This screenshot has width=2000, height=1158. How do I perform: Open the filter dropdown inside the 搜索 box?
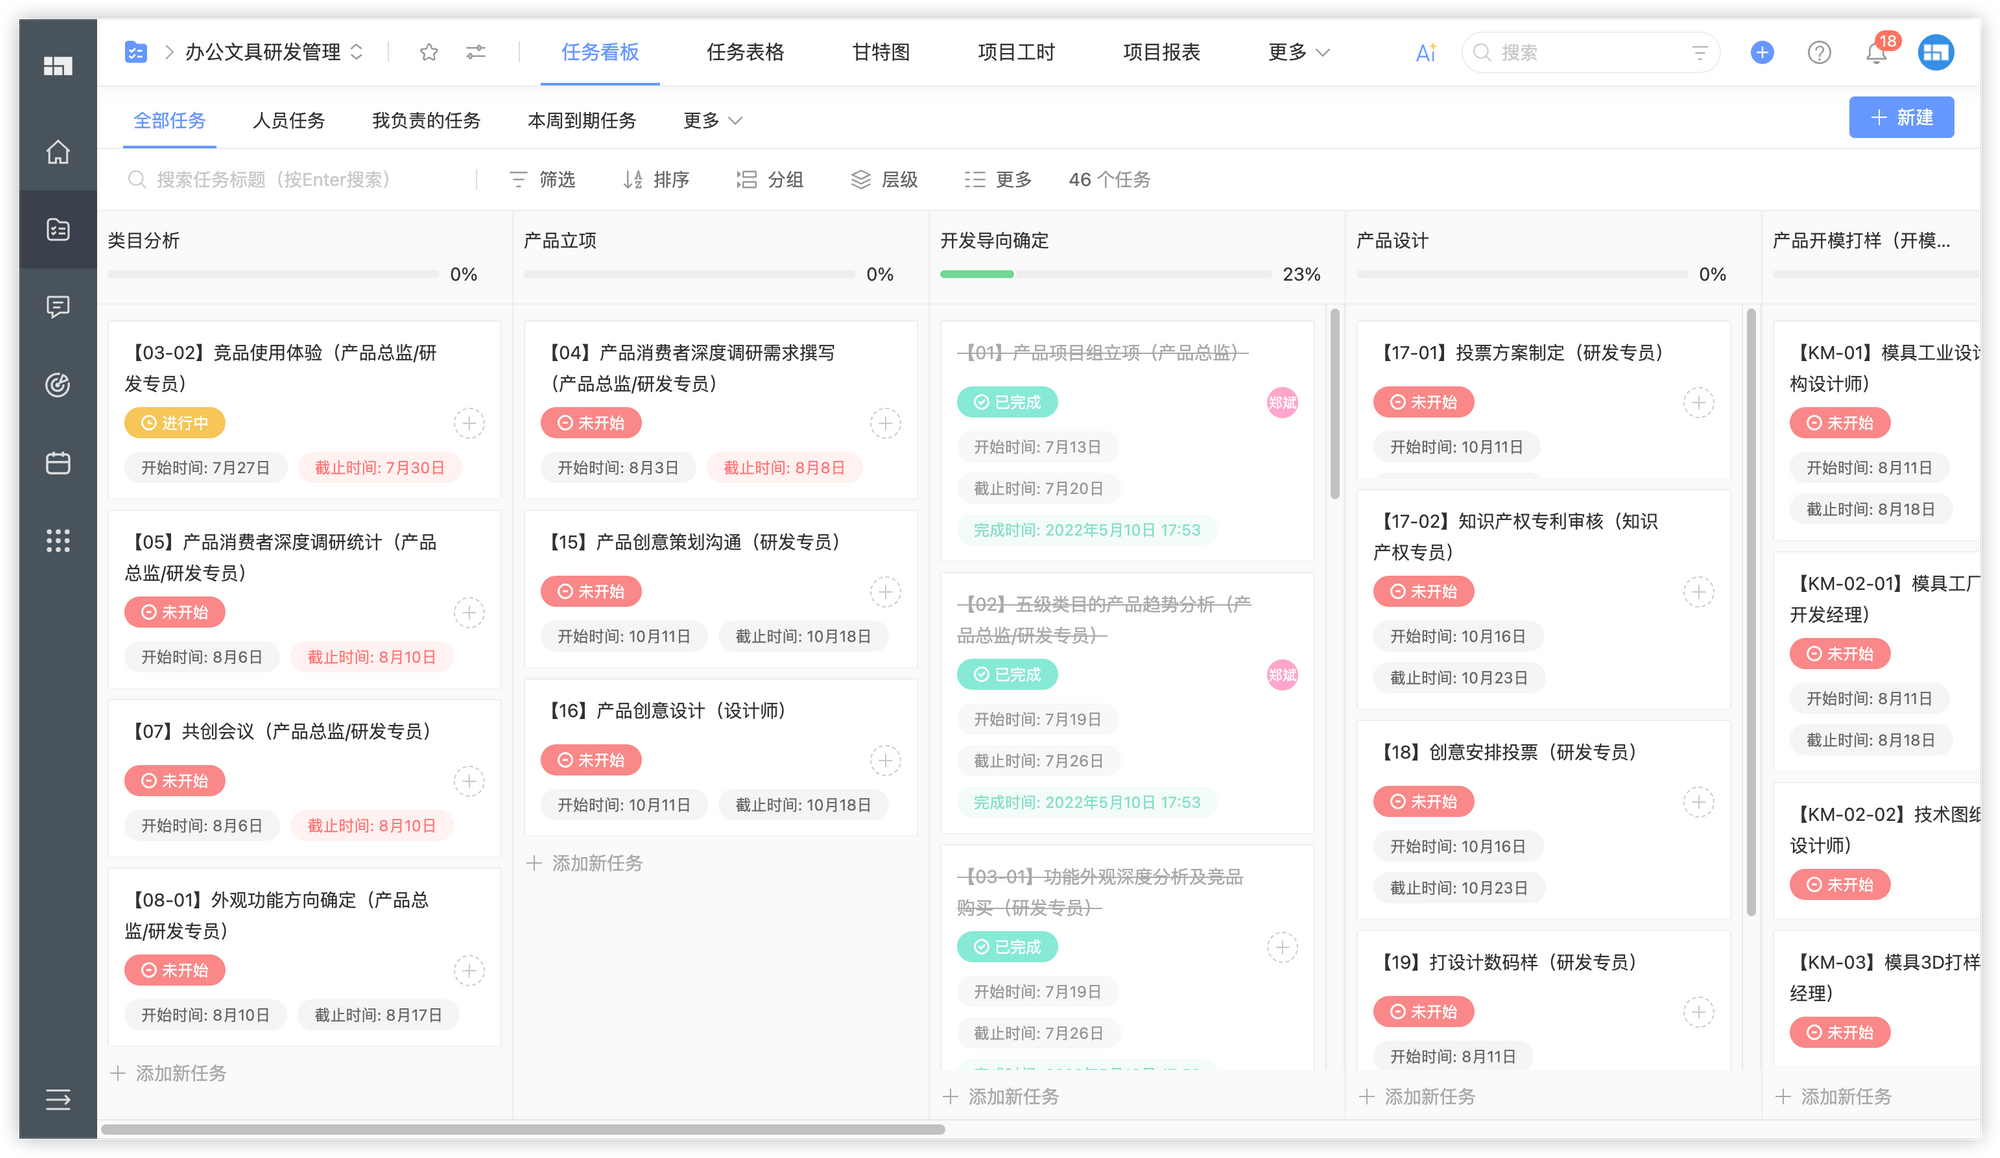(x=1700, y=52)
